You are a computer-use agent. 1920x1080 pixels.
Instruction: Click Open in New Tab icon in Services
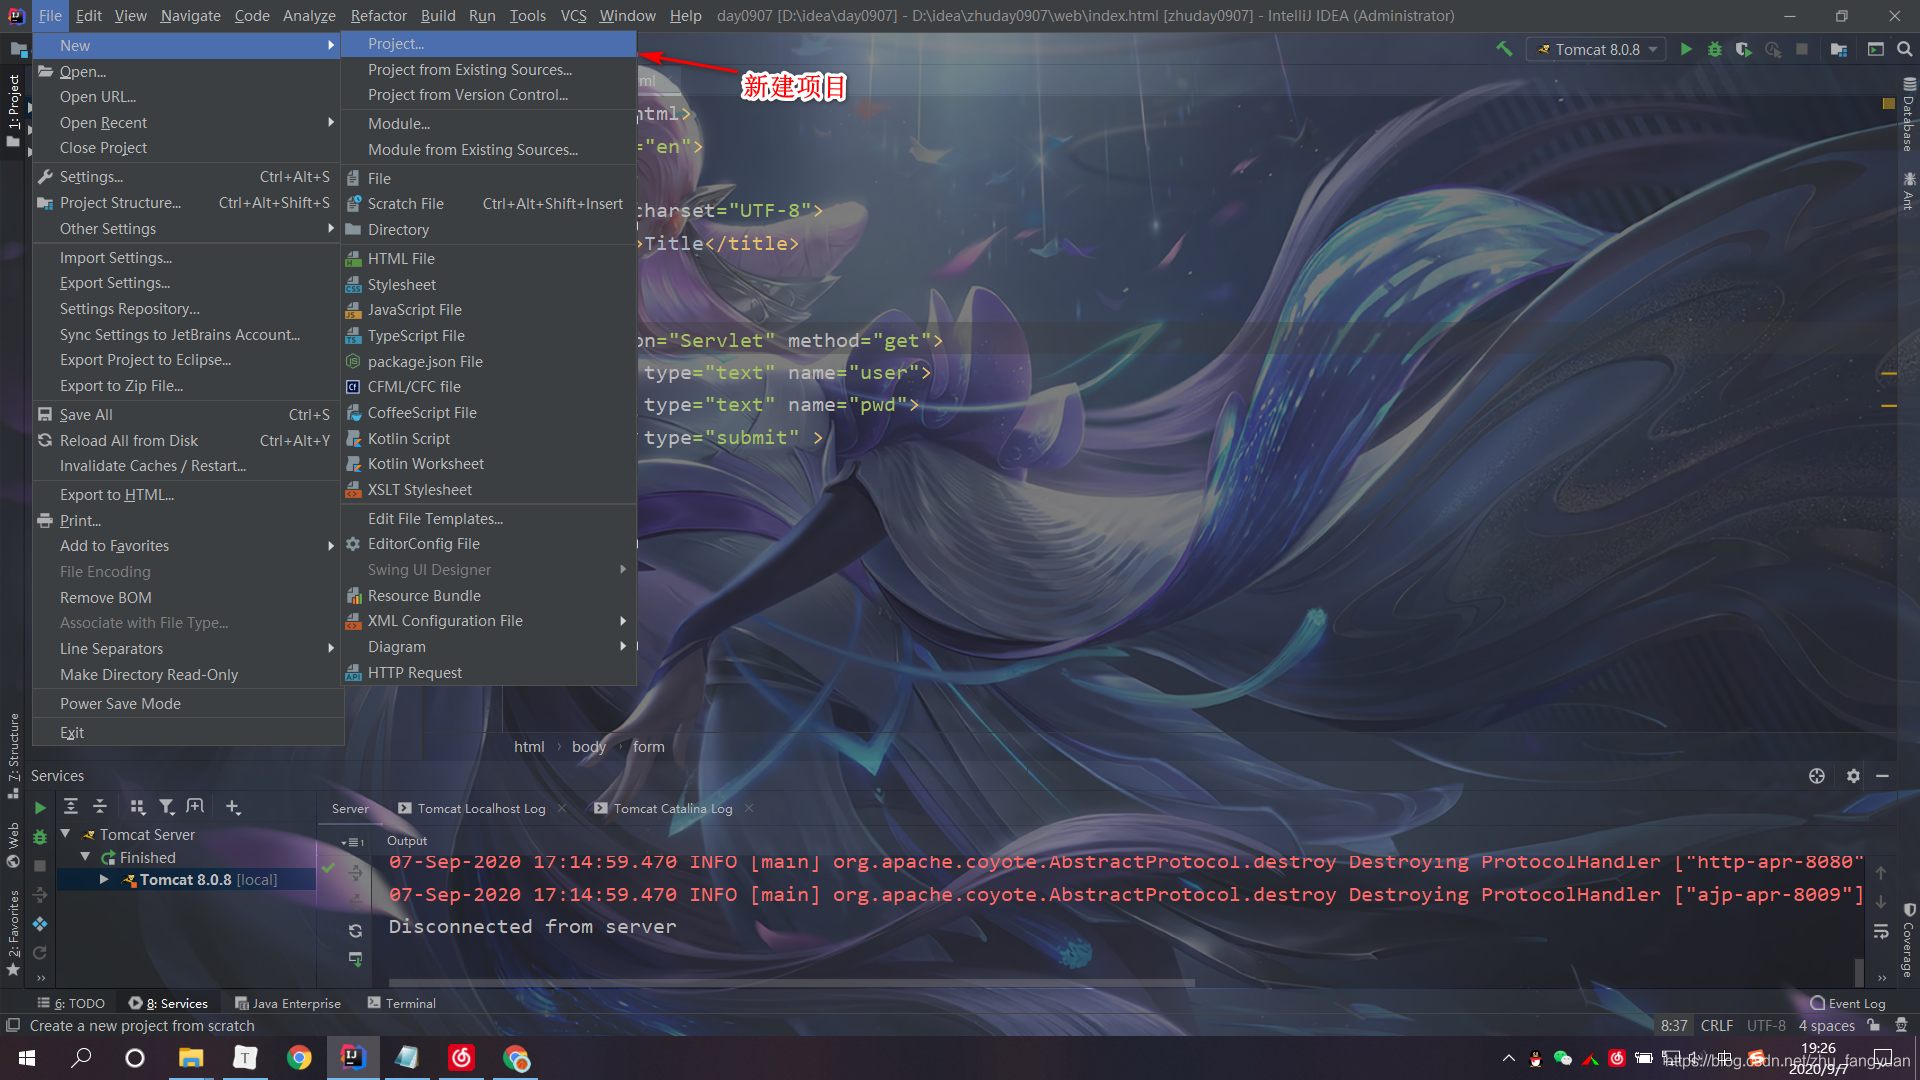195,806
